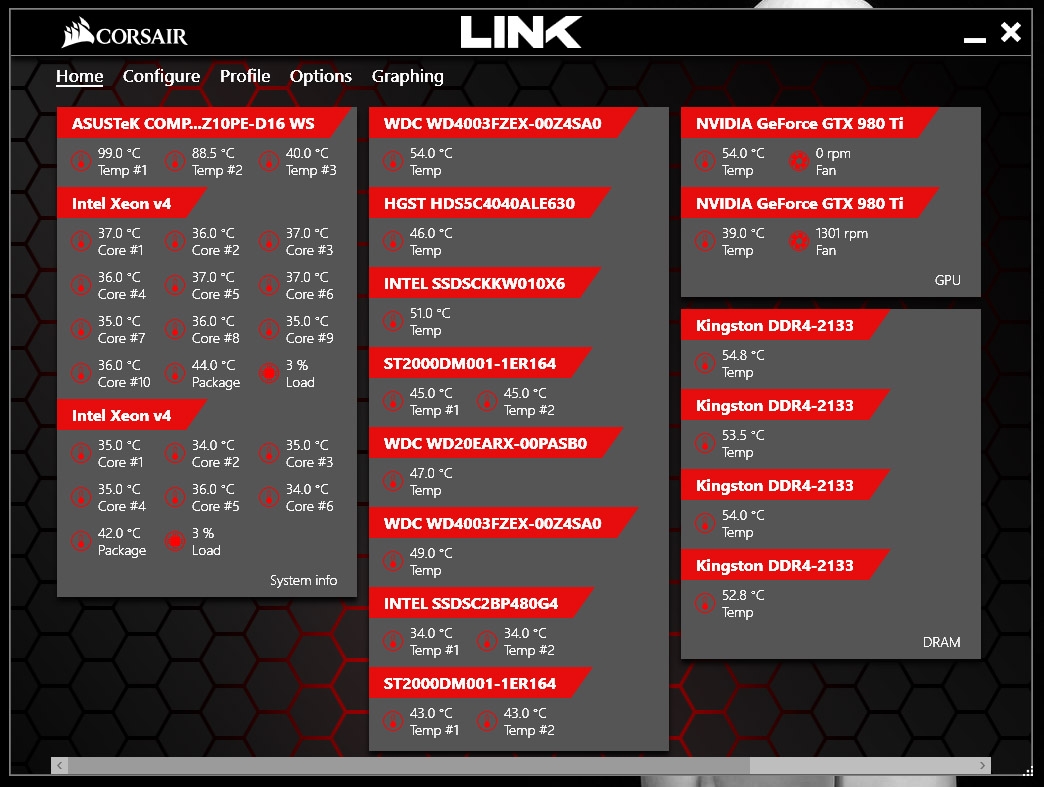The height and width of the screenshot is (787, 1044).
Task: Click the first WD4003FZEX 54.0 °C temp icon
Action: click(393, 161)
